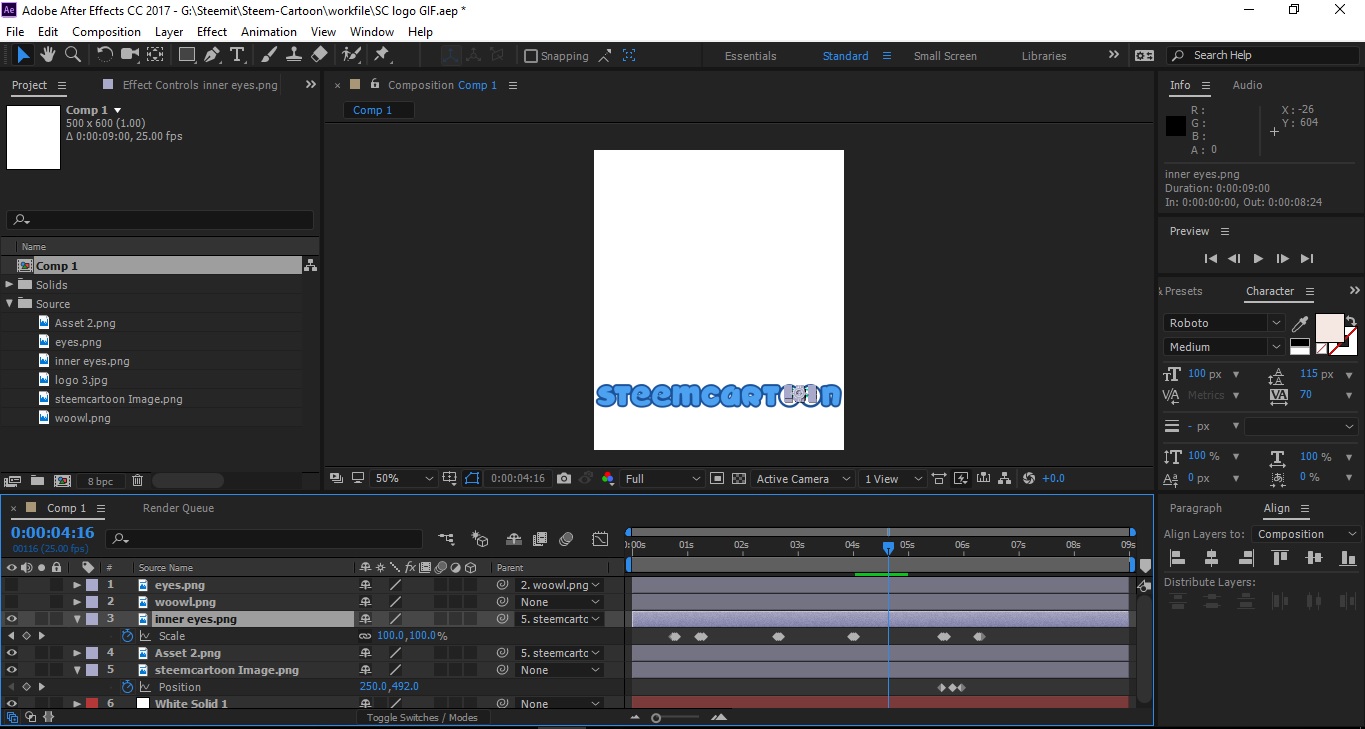Create new folder in Project panel
Image resolution: width=1365 pixels, height=729 pixels.
coord(37,481)
